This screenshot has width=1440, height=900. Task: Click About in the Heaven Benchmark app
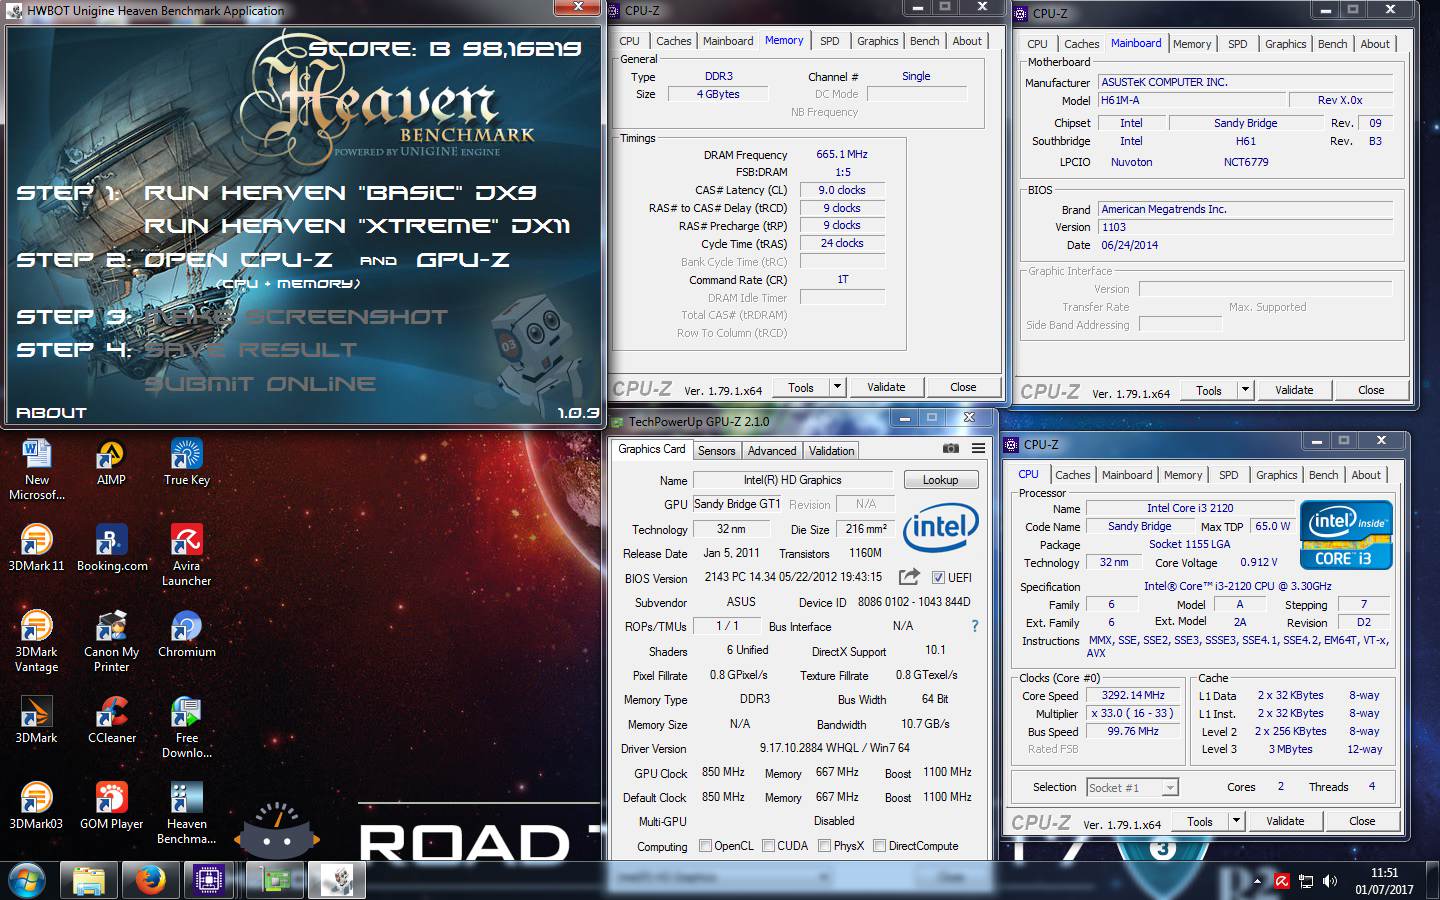click(51, 412)
